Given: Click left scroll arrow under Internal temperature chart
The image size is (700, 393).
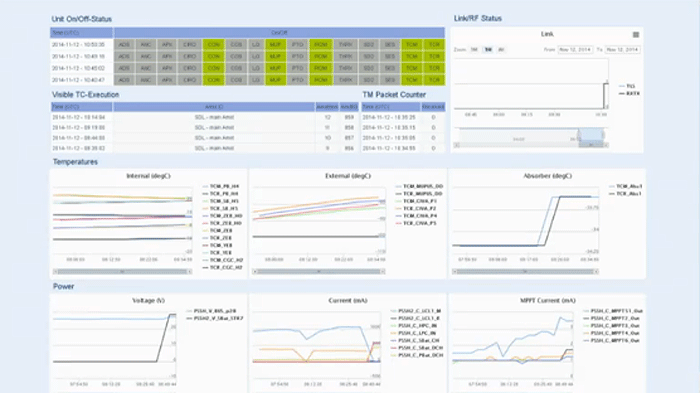Looking at the screenshot, I should [55, 272].
